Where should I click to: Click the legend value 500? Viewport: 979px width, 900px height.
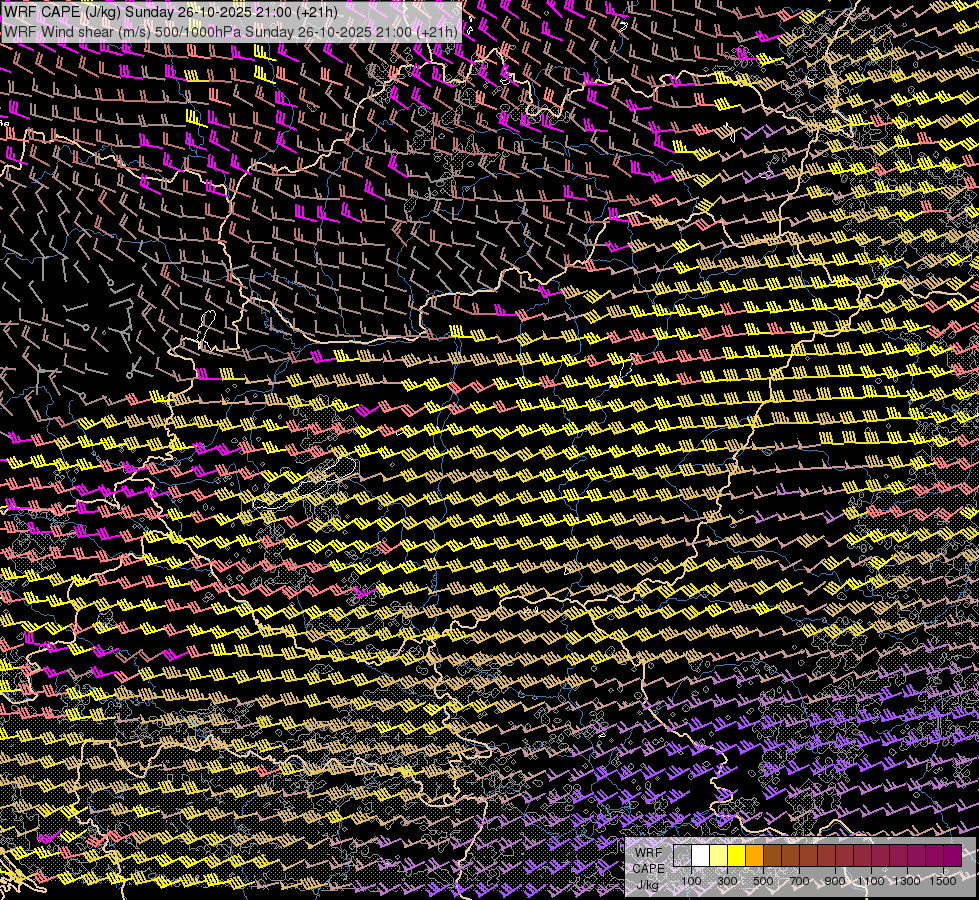(x=764, y=881)
